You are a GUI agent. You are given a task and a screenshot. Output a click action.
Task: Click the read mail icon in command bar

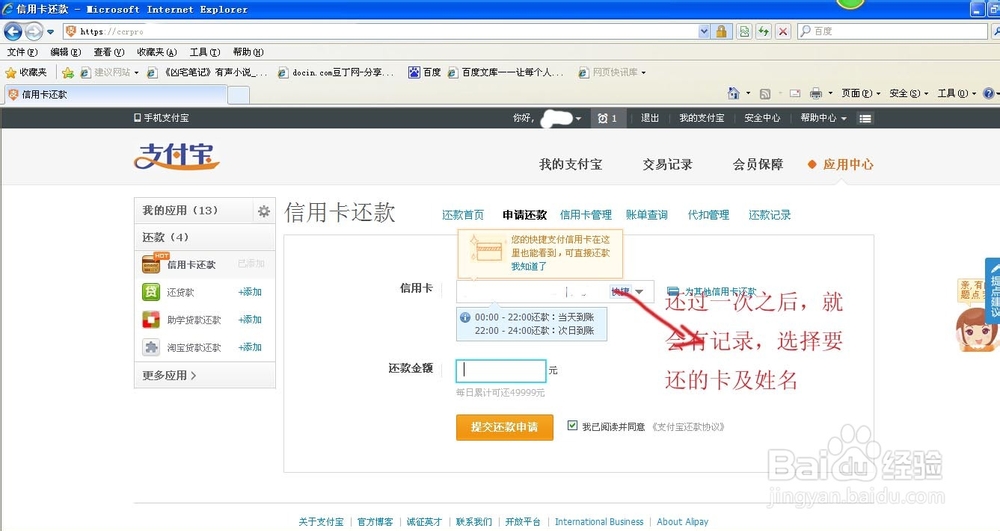pyautogui.click(x=795, y=94)
